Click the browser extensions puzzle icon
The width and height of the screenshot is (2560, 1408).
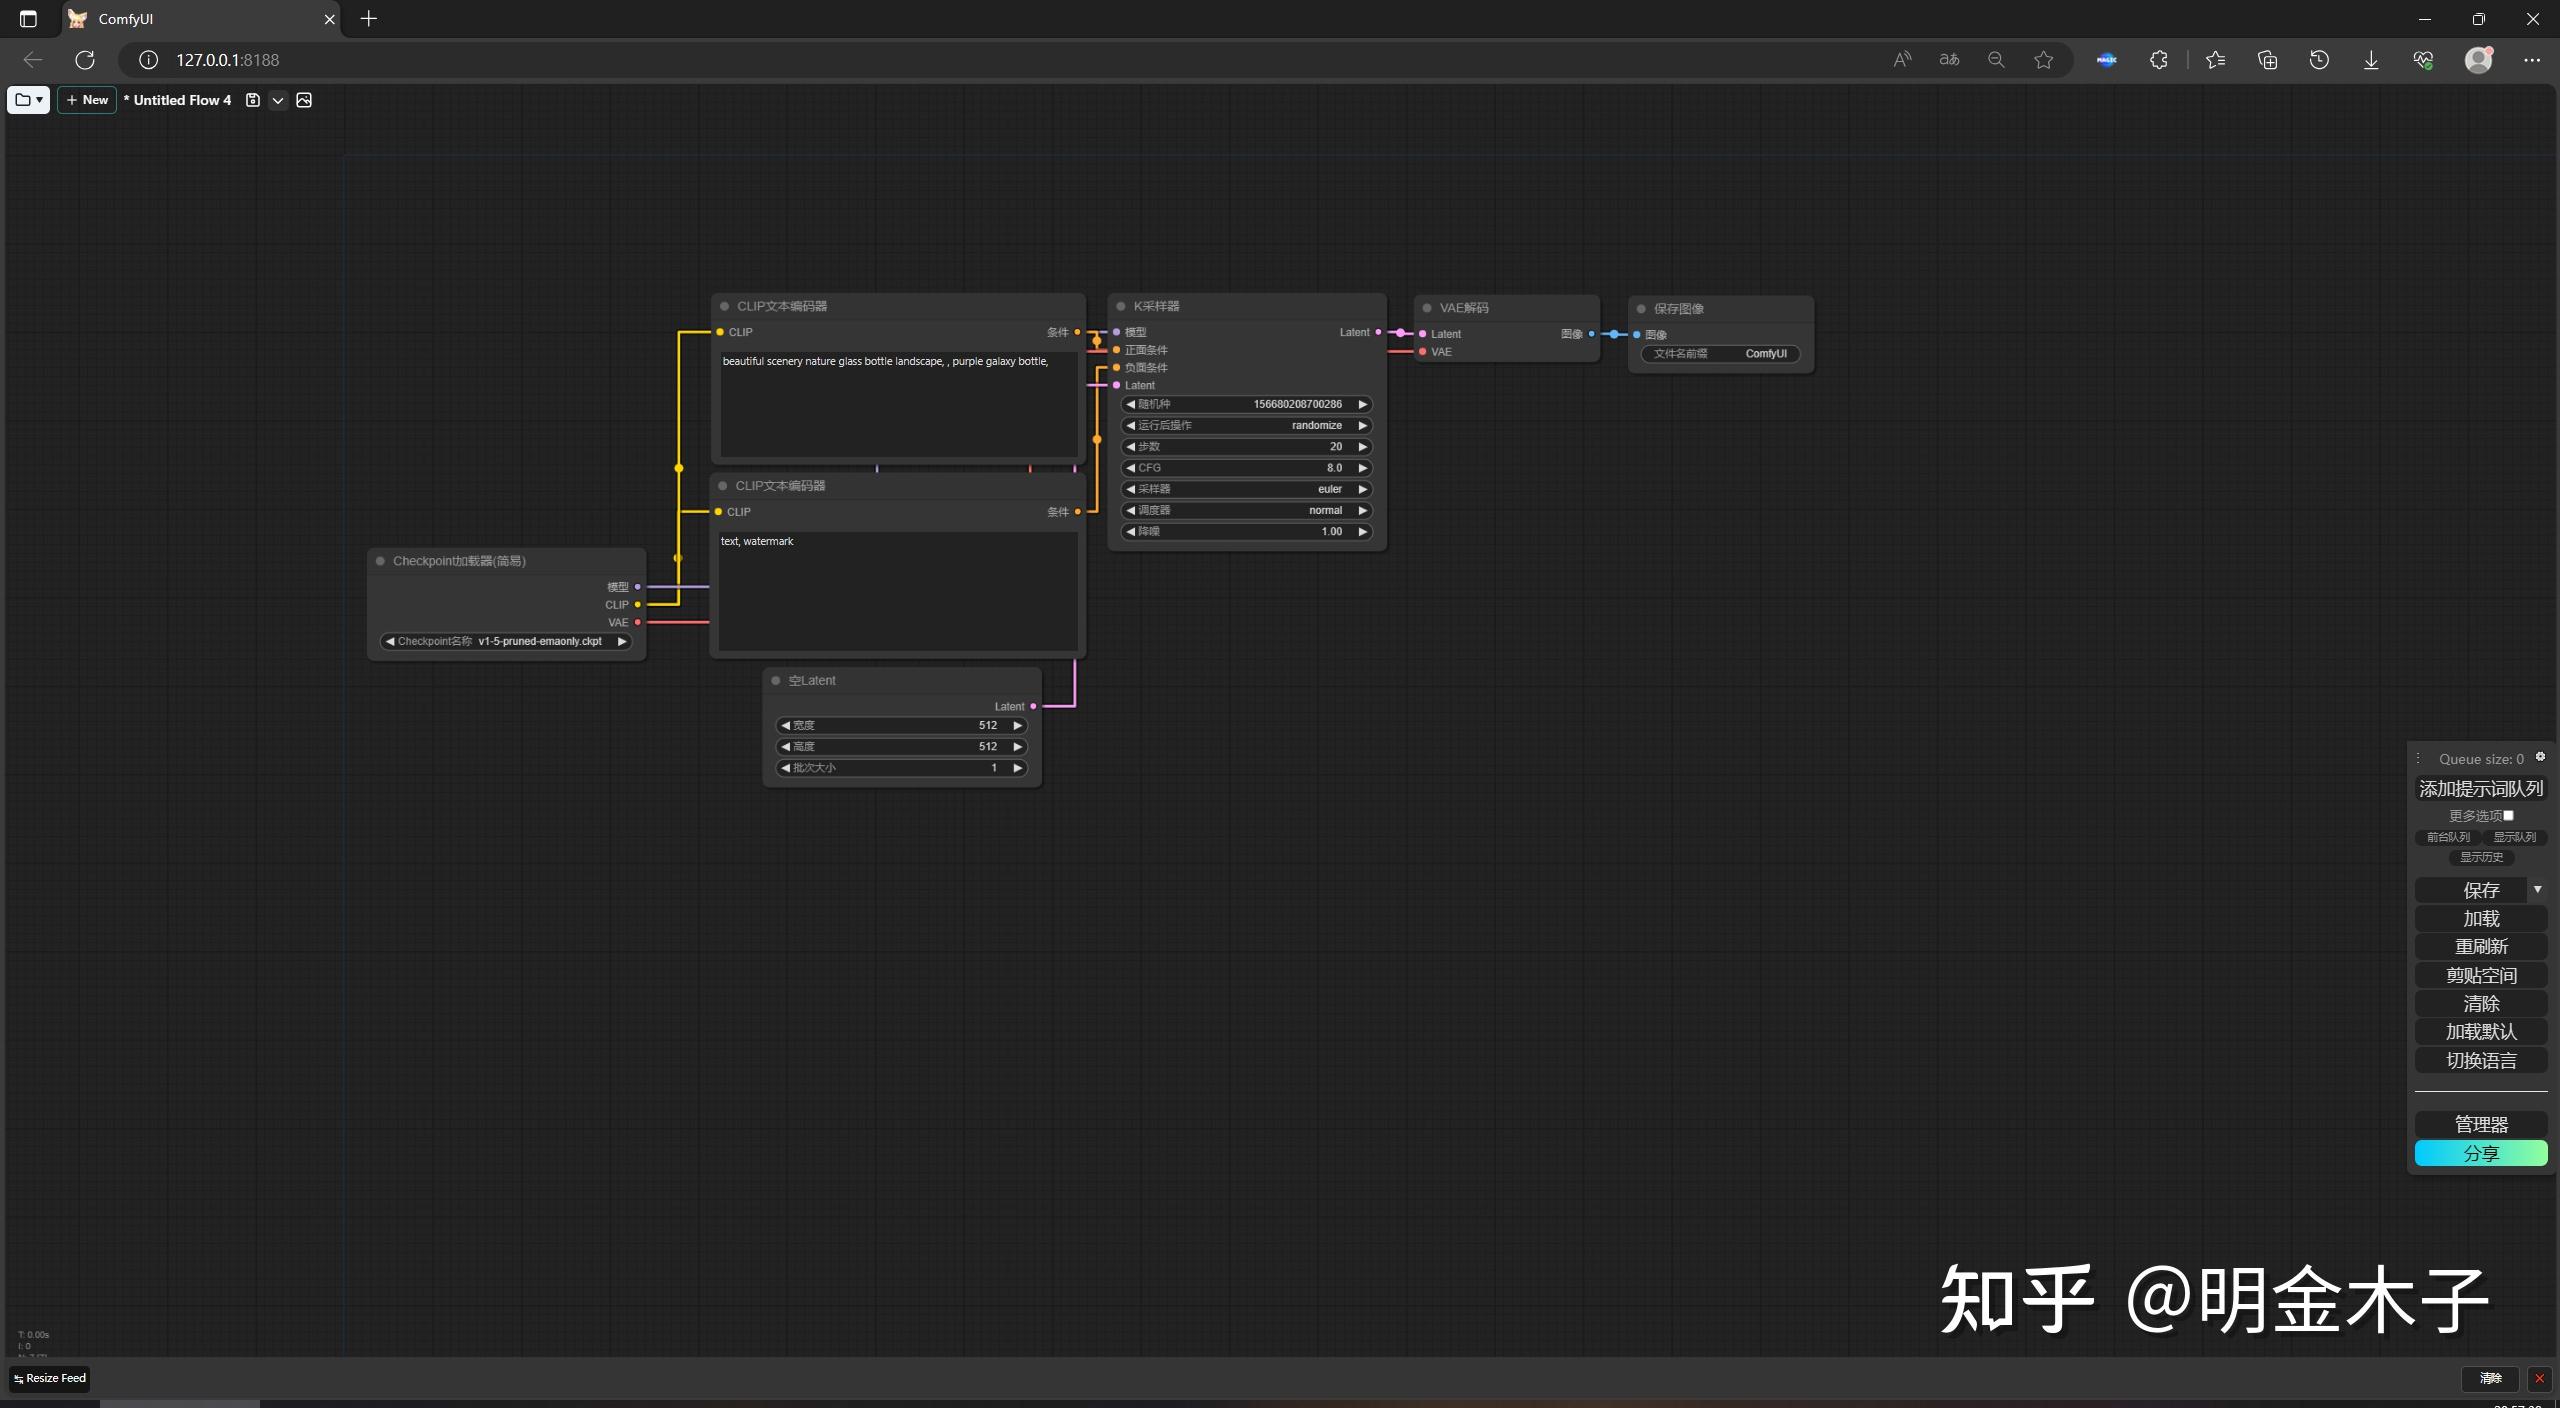point(2159,60)
